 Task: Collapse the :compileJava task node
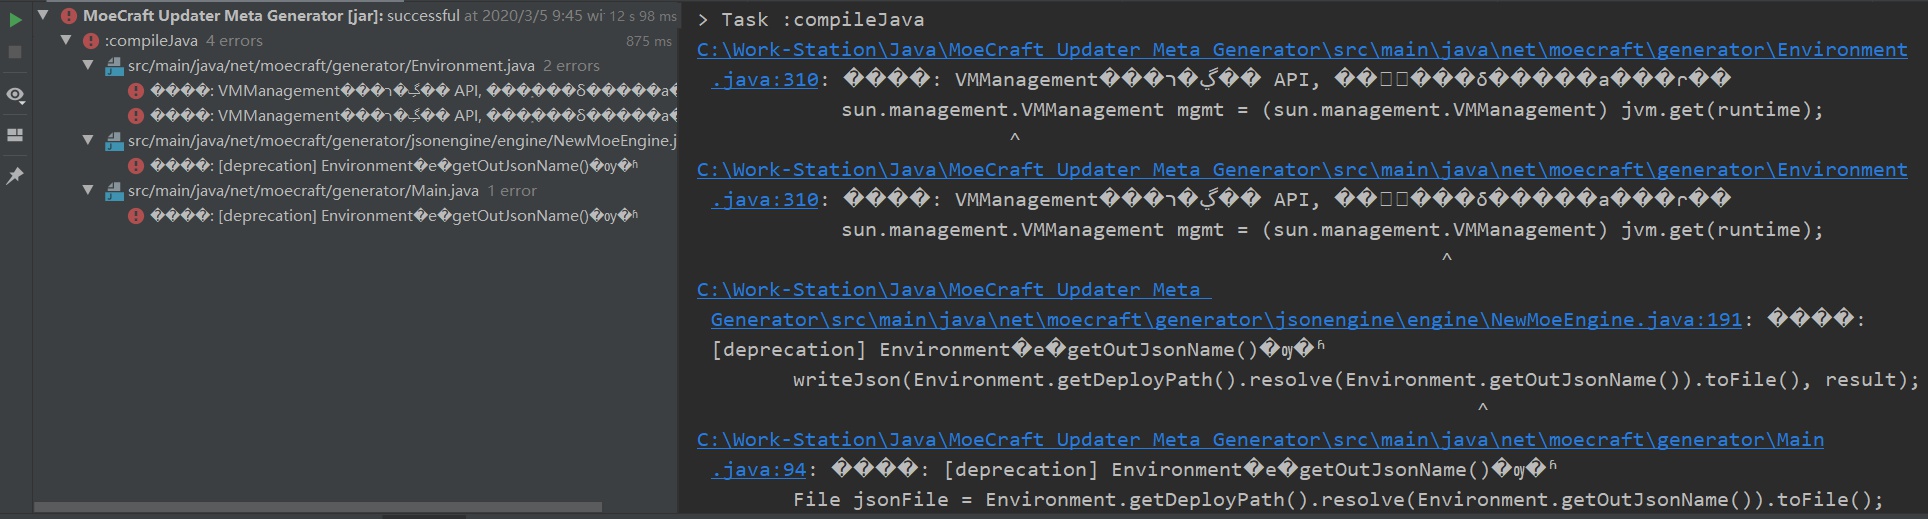[66, 41]
